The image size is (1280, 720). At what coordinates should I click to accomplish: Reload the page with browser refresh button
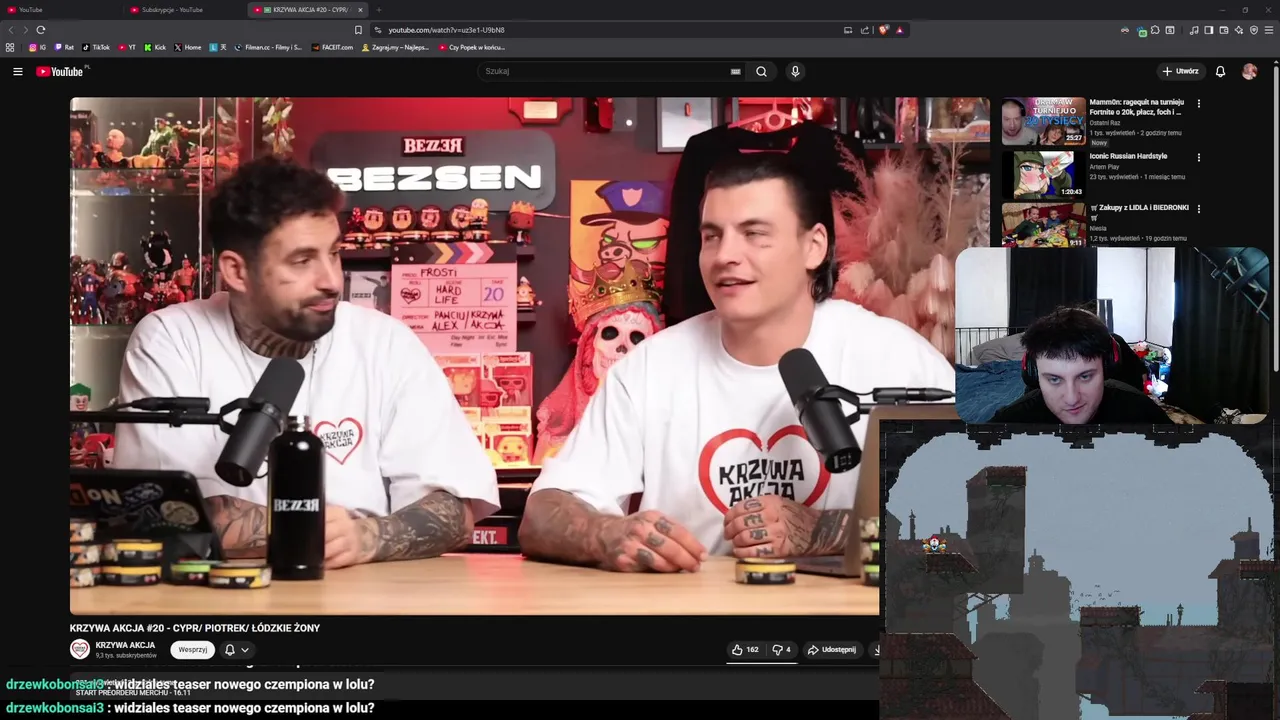40,30
